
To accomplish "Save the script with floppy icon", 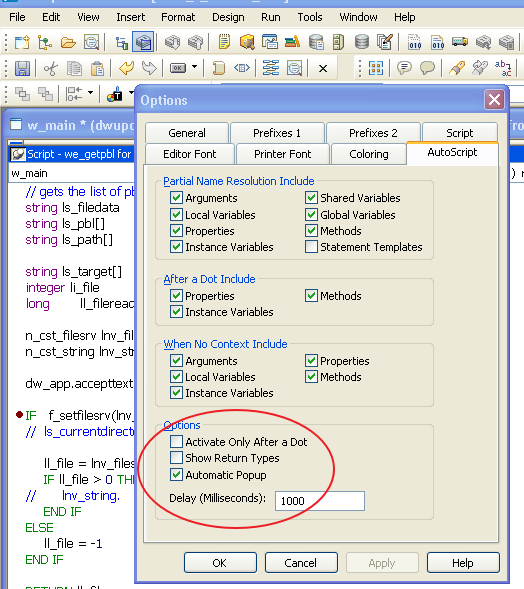I will pos(22,68).
